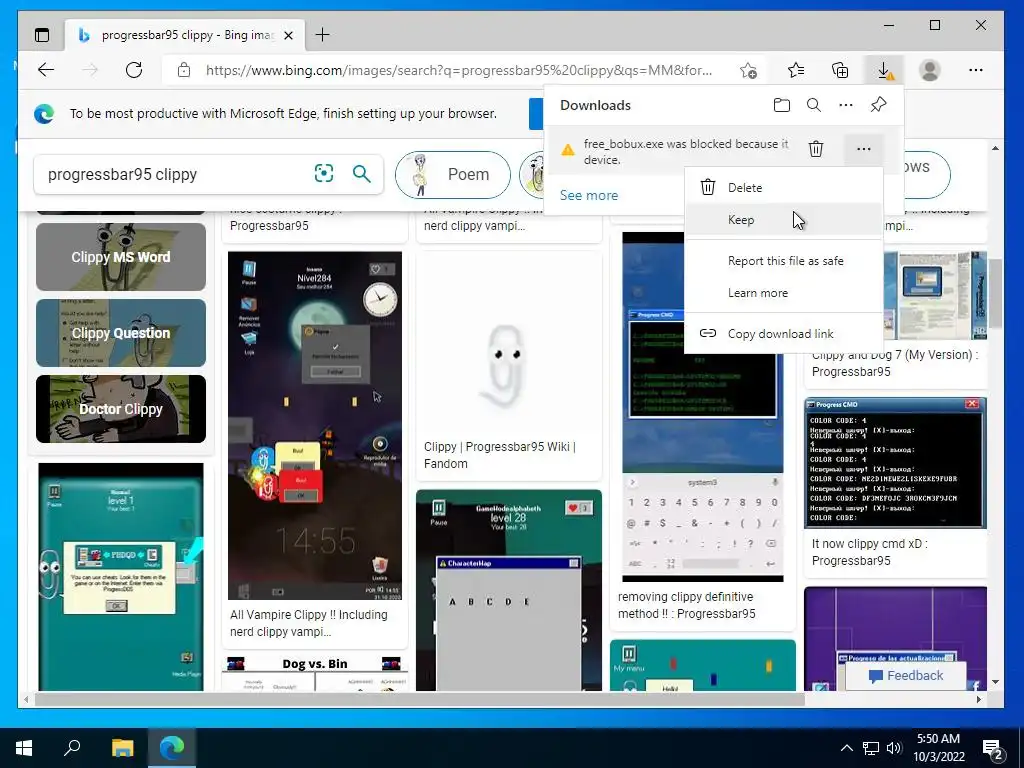Refresh the current page

pyautogui.click(x=134, y=70)
